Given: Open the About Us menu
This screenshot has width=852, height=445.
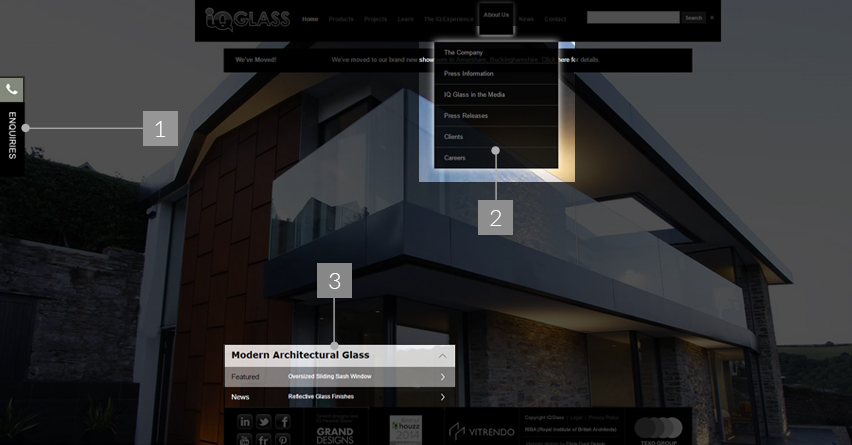Looking at the screenshot, I should pyautogui.click(x=496, y=16).
